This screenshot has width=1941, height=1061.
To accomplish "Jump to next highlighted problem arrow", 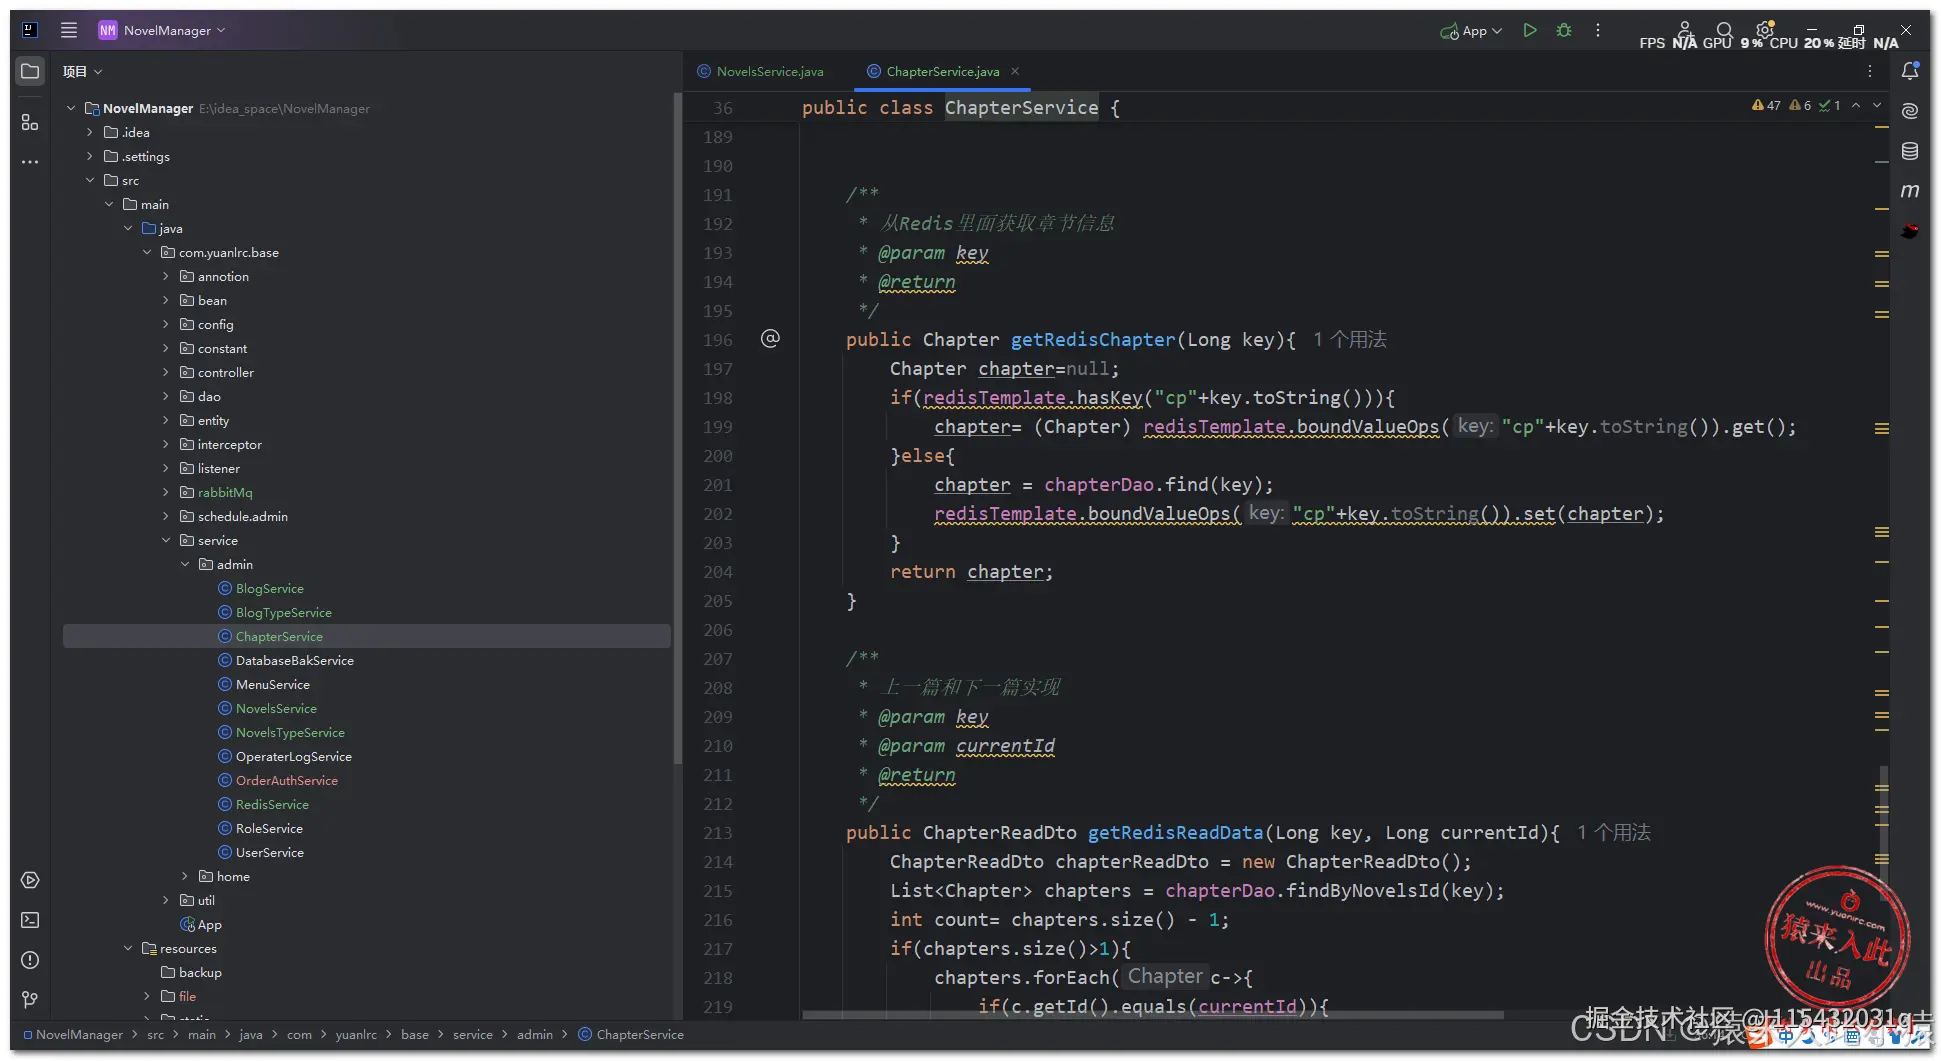I will [x=1877, y=105].
